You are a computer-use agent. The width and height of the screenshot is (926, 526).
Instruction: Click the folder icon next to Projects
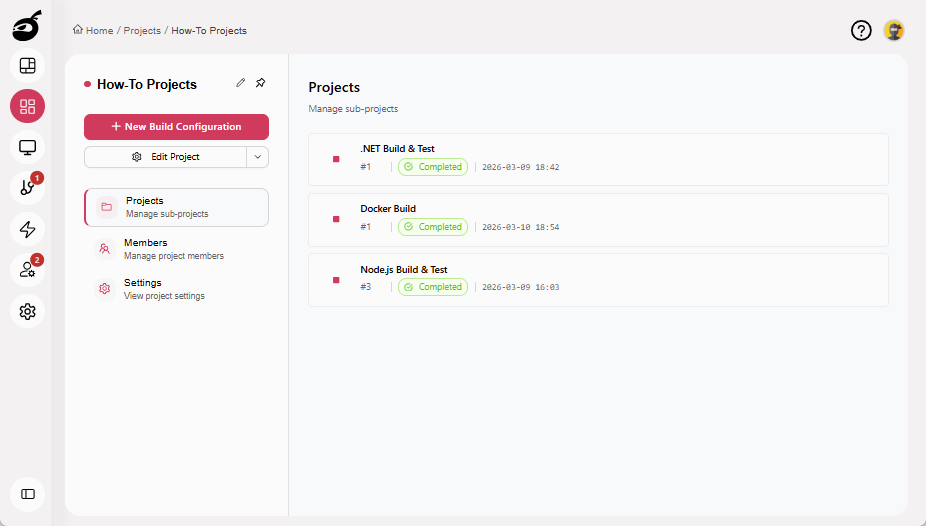point(107,207)
